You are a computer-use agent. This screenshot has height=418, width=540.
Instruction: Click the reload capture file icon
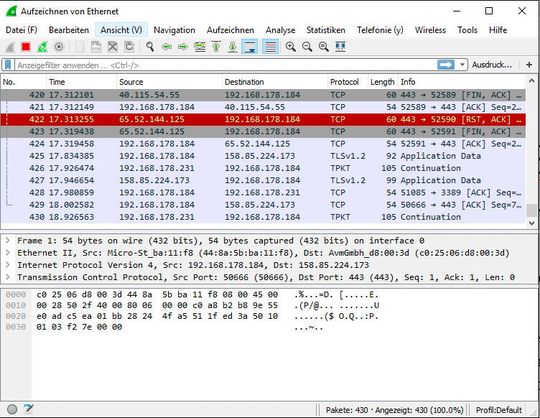tap(129, 47)
